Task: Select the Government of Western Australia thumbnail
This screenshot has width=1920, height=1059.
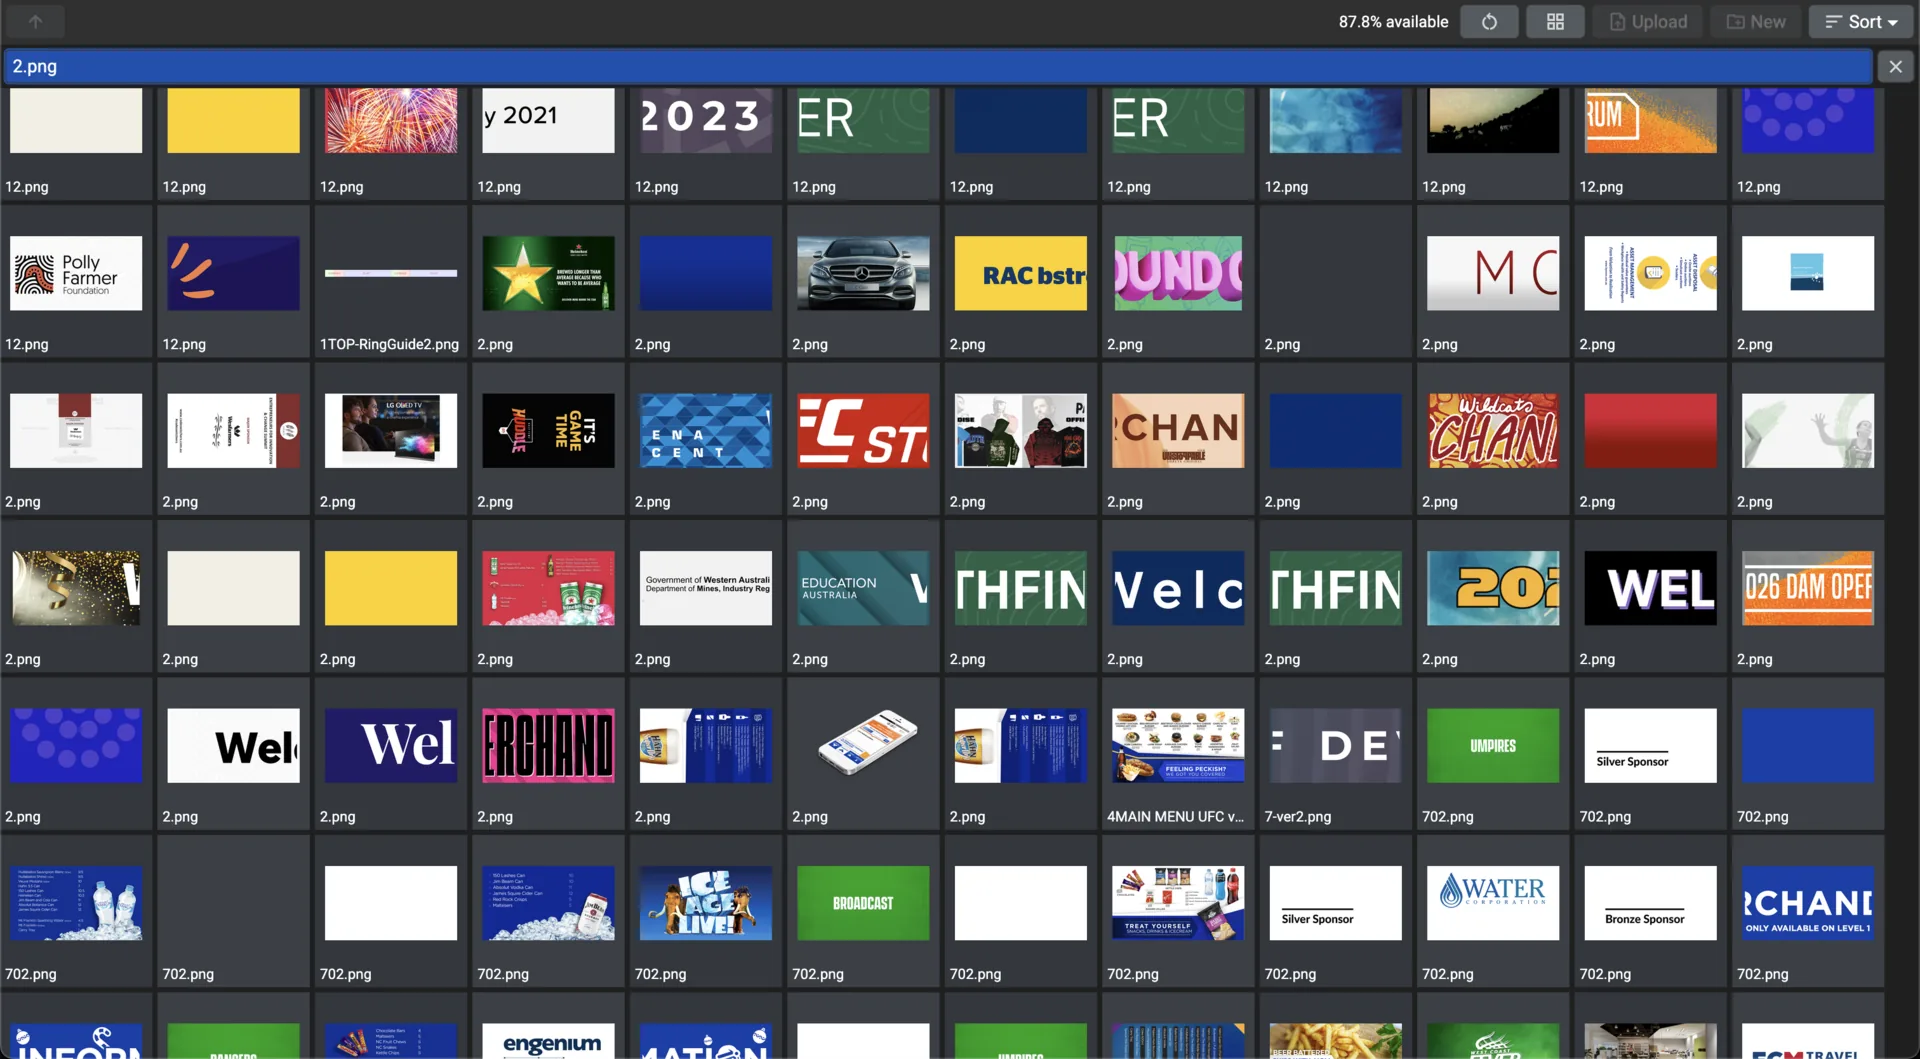Action: coord(706,588)
